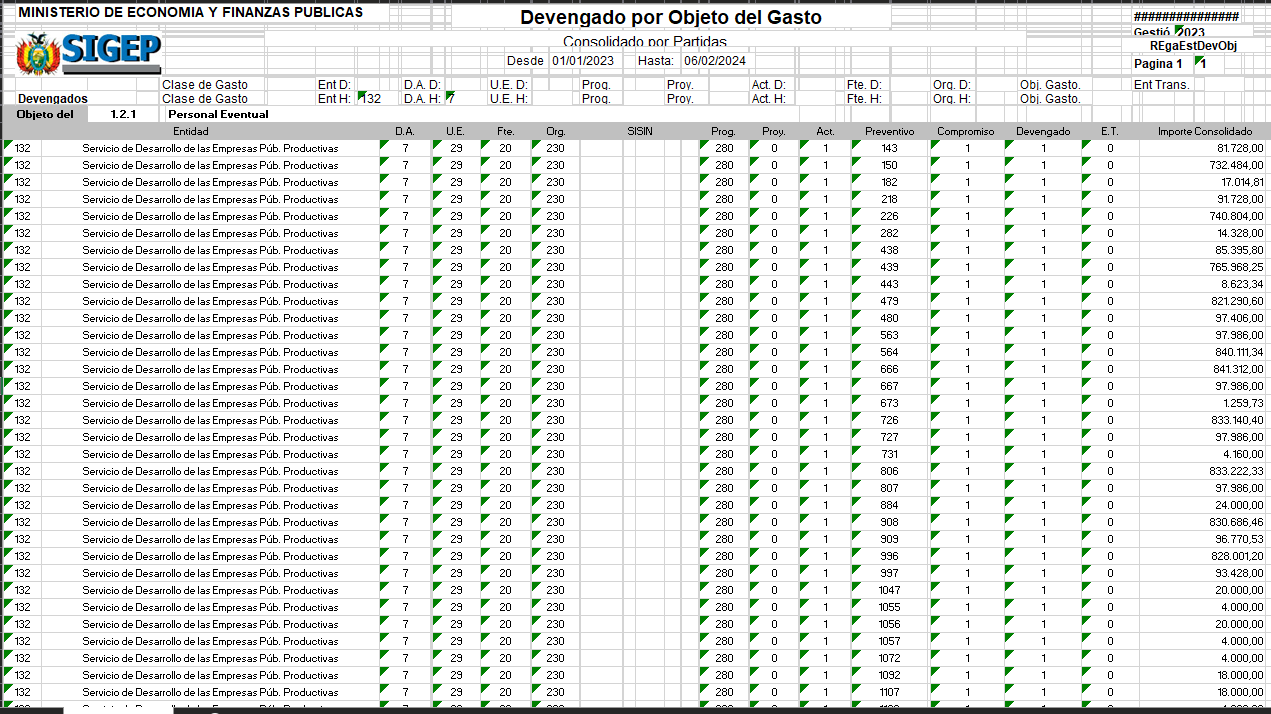The height and width of the screenshot is (714, 1271).
Task: Click the Devengado por Objeto del Gasto title
Action: (x=670, y=18)
